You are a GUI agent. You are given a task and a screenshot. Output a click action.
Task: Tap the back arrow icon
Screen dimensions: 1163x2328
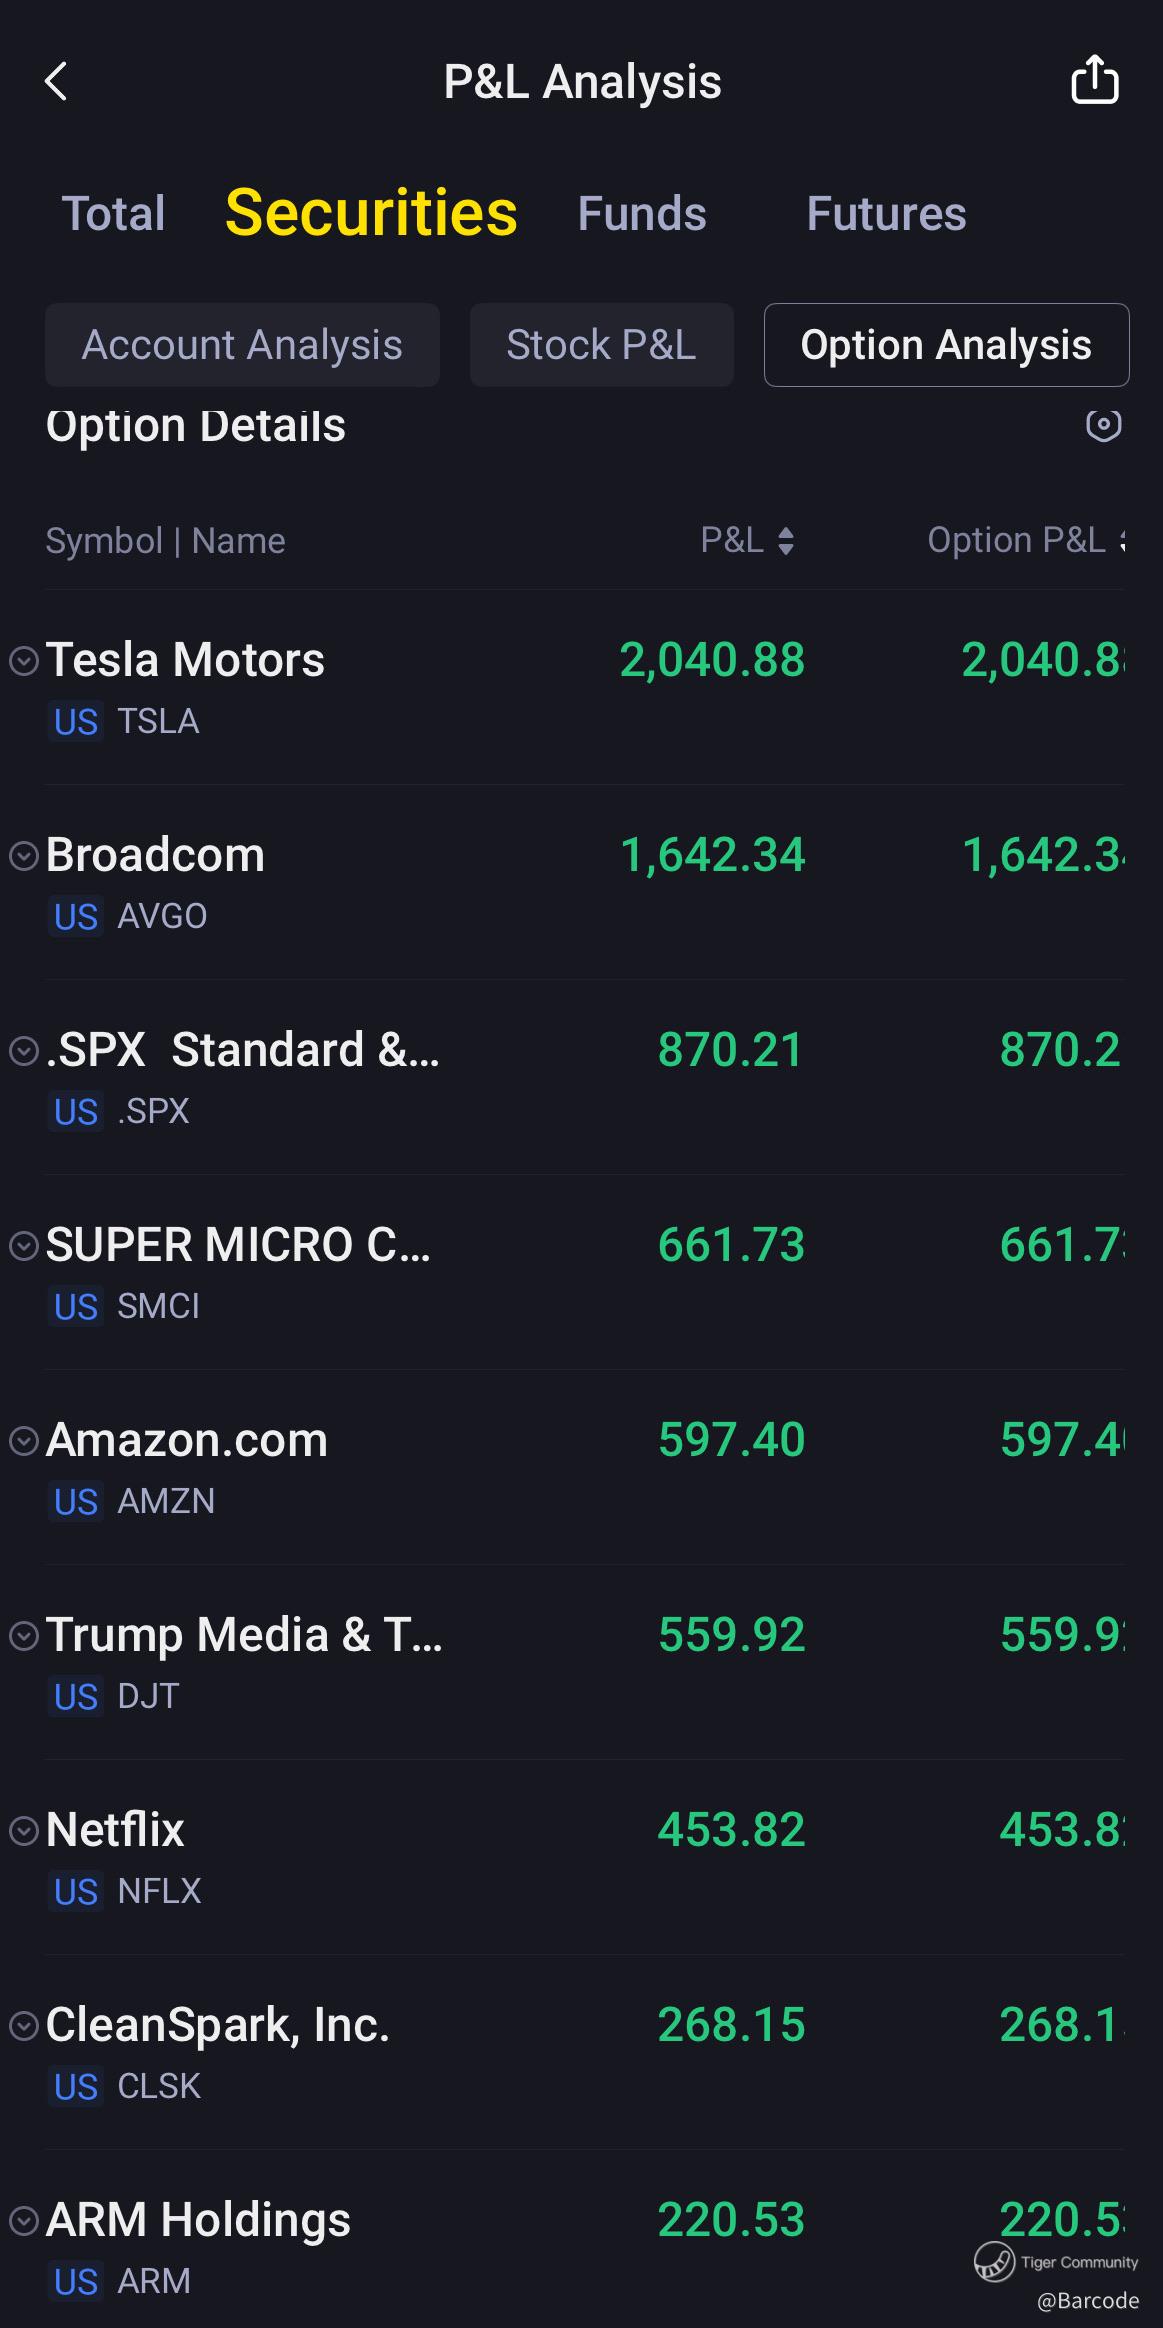coord(57,82)
